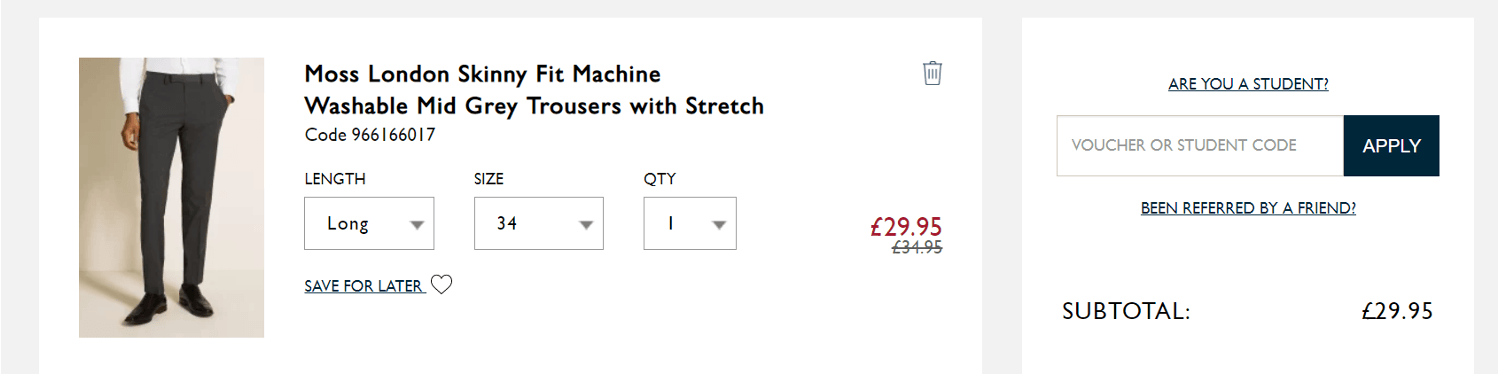Open BEEN REFERRED BY A FRIEND? link
The image size is (1500, 374).
(x=1248, y=208)
